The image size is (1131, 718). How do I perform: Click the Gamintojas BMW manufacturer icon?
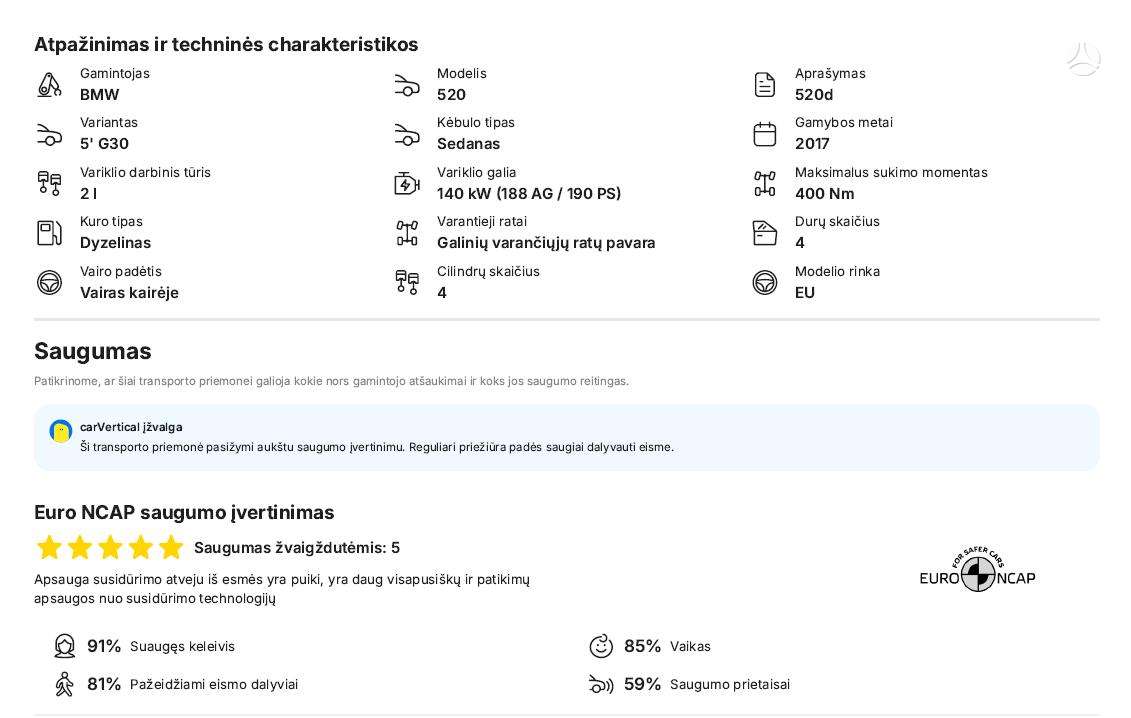[49, 84]
